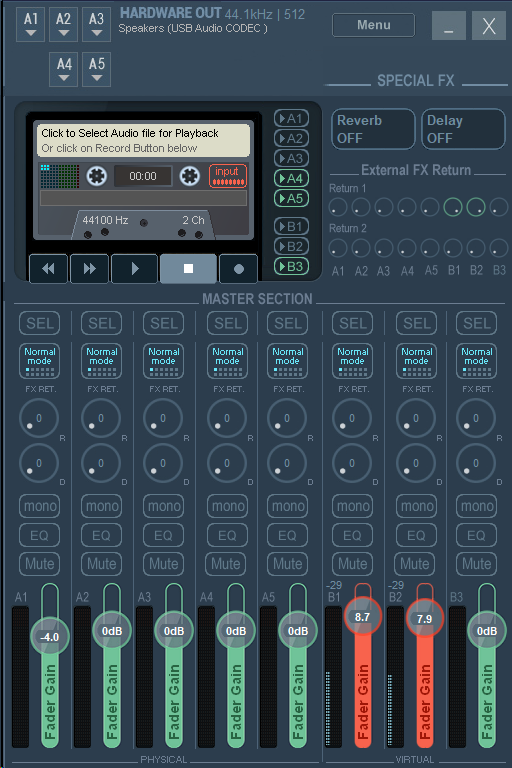Disable recorder routing to A4
The image size is (512, 768).
tap(292, 178)
